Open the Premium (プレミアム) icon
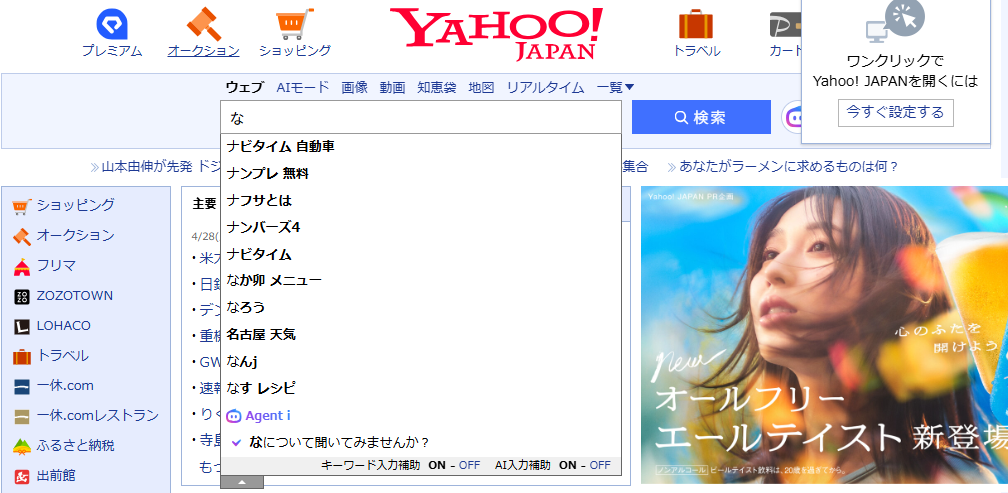The height and width of the screenshot is (493, 1008). (112, 24)
